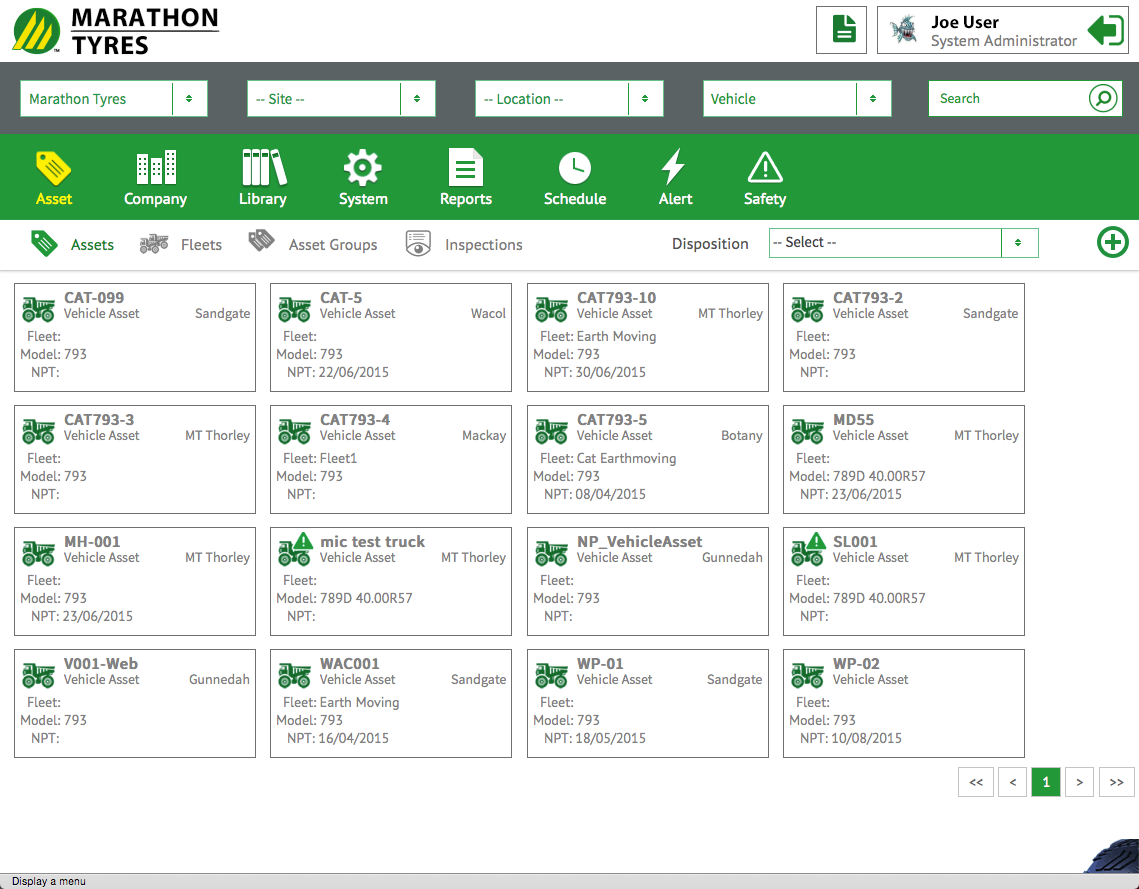Click the green plus add asset icon
Screen dimensions: 1139x889
tap(1112, 243)
